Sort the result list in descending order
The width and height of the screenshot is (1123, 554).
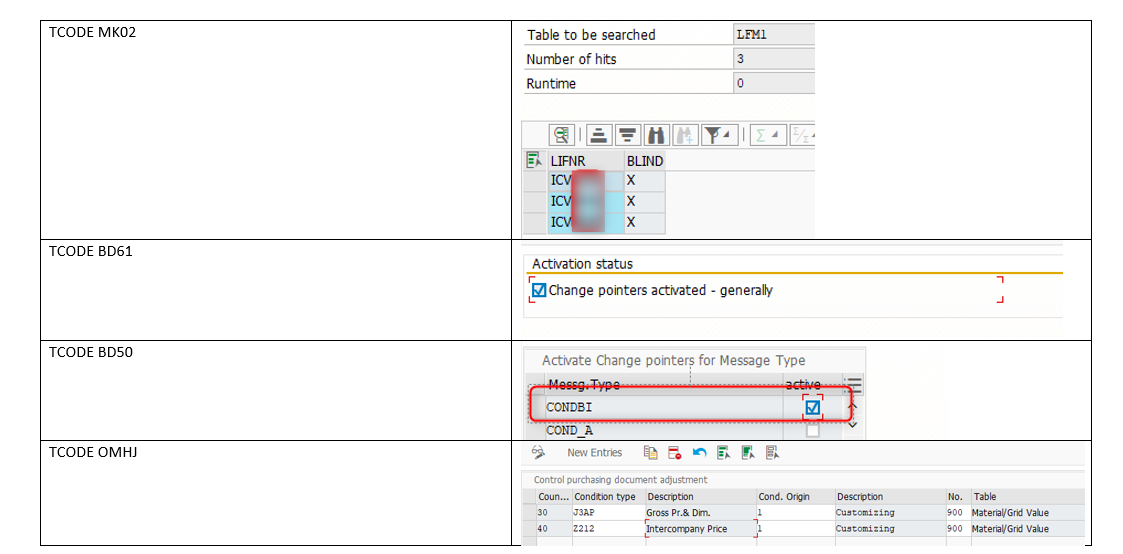627,135
